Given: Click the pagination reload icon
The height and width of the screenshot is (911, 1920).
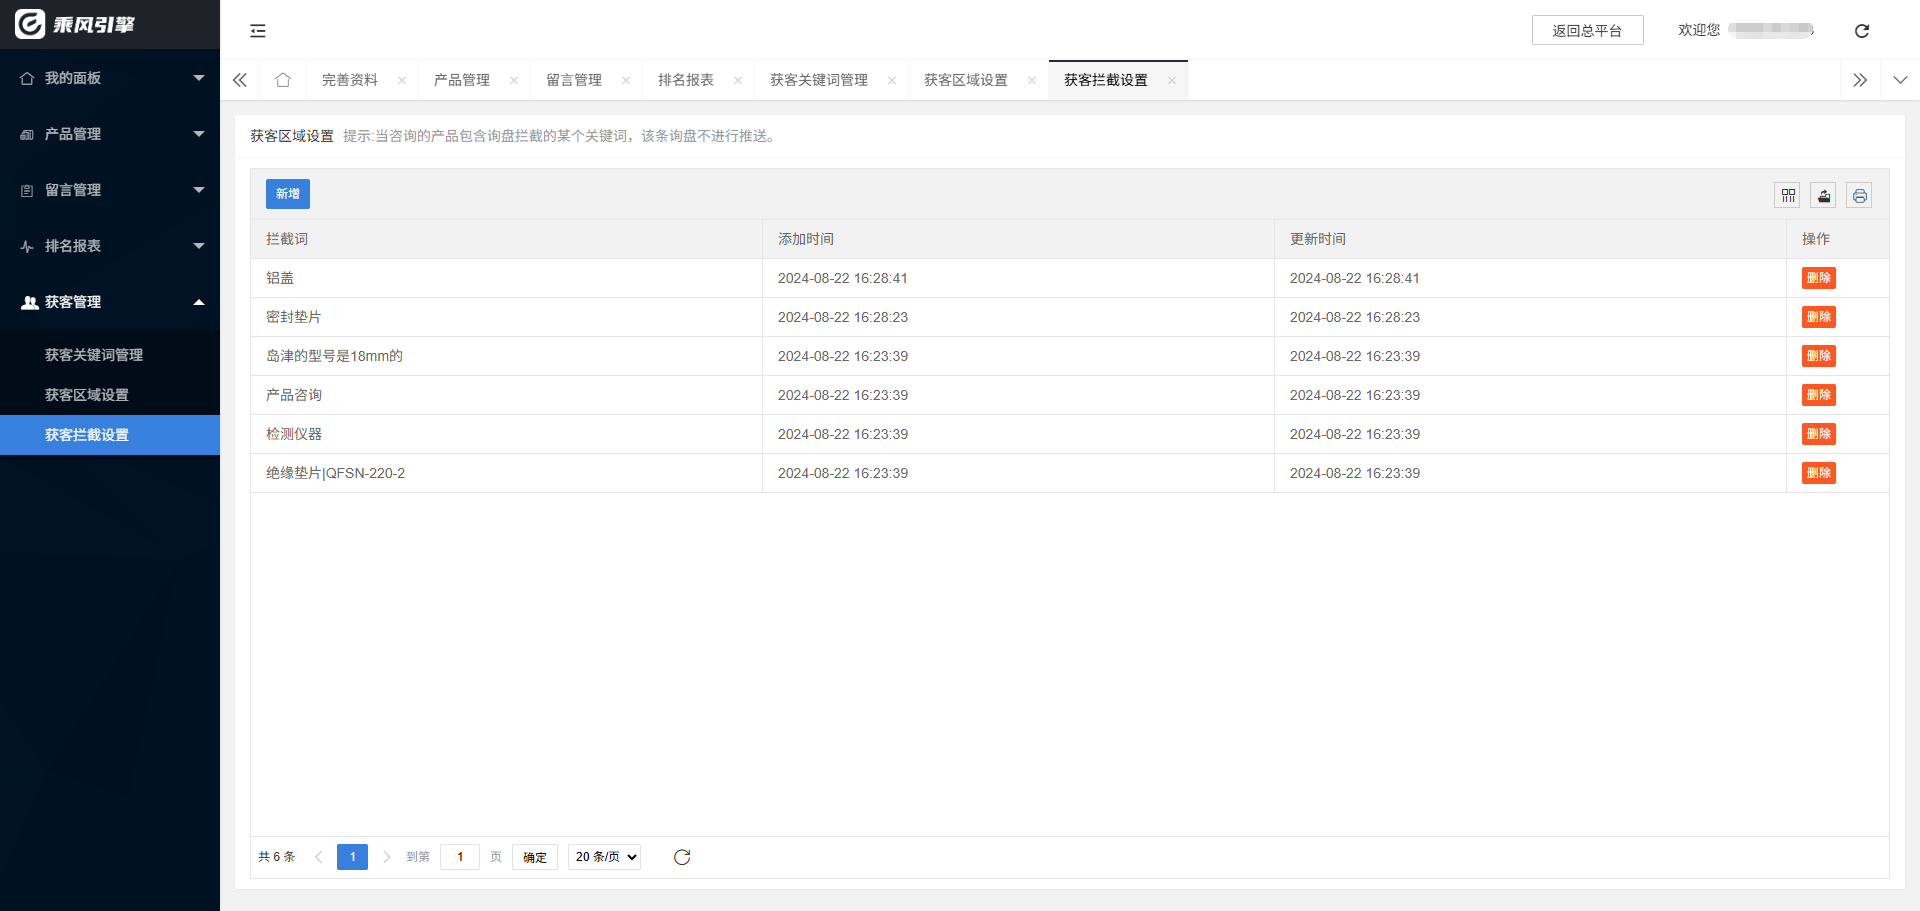Looking at the screenshot, I should (x=682, y=857).
